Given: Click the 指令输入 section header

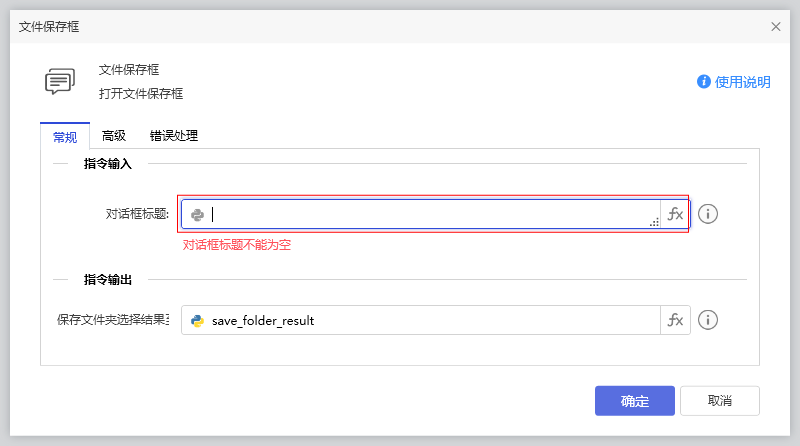Looking at the screenshot, I should pos(115,163).
